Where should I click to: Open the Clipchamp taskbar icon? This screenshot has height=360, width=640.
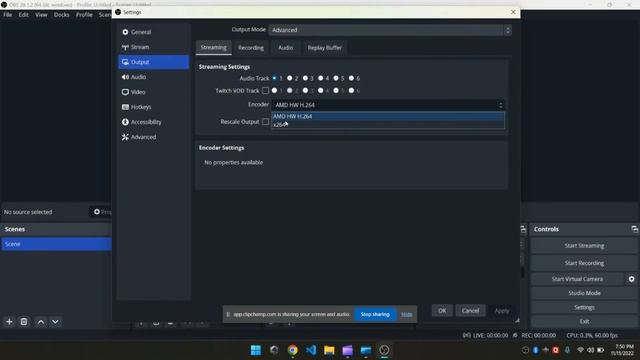347,350
